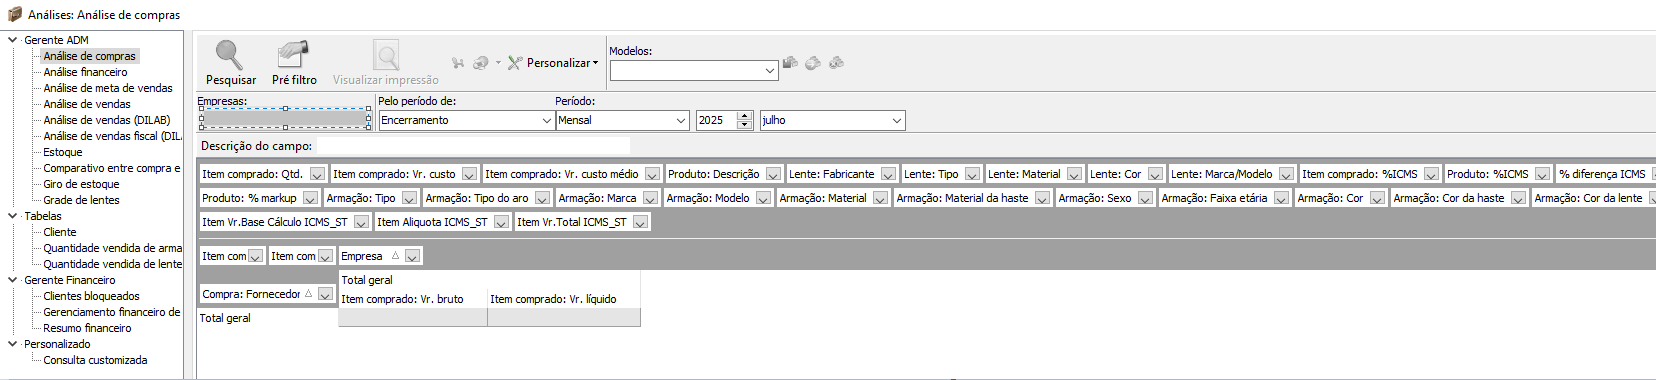Screen dimensions: 1656x380
Task: Click the Item Vr.Base Cálculo ICMS_ST field
Action: click(x=285, y=222)
